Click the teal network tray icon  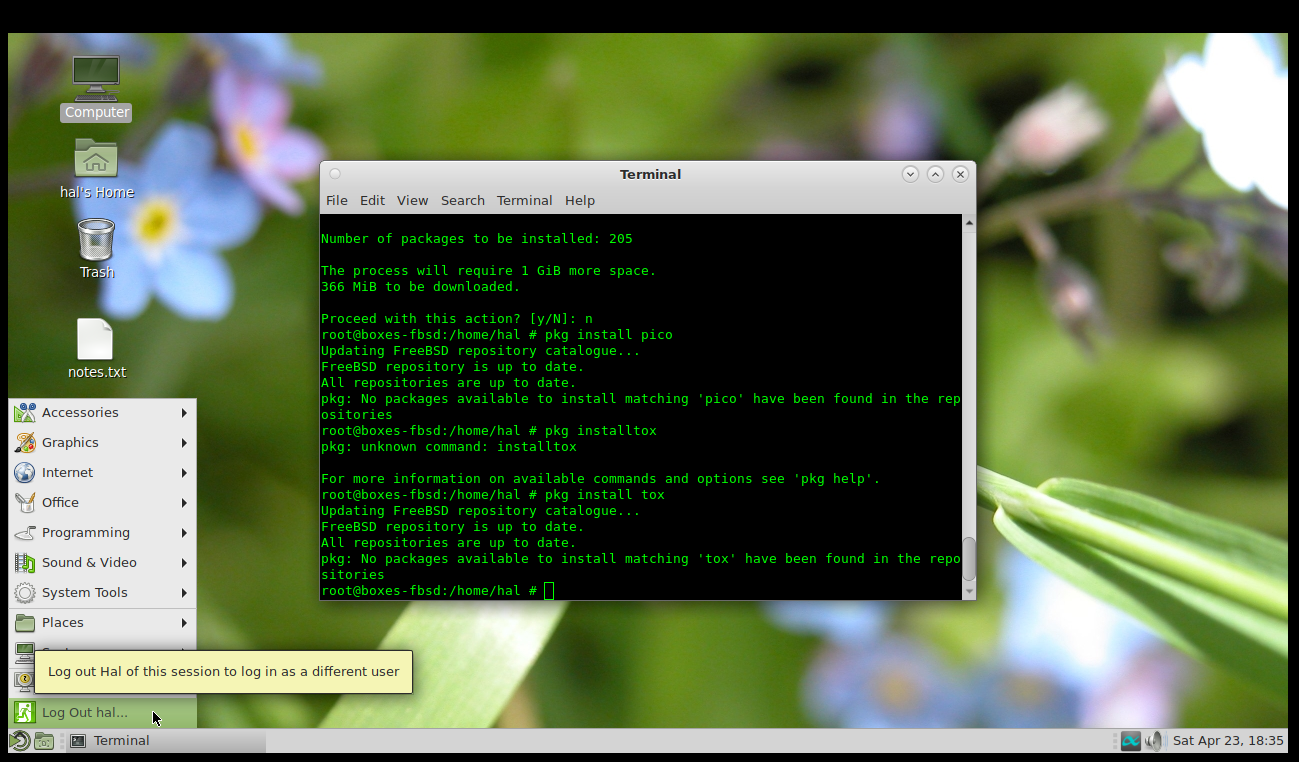1130,741
